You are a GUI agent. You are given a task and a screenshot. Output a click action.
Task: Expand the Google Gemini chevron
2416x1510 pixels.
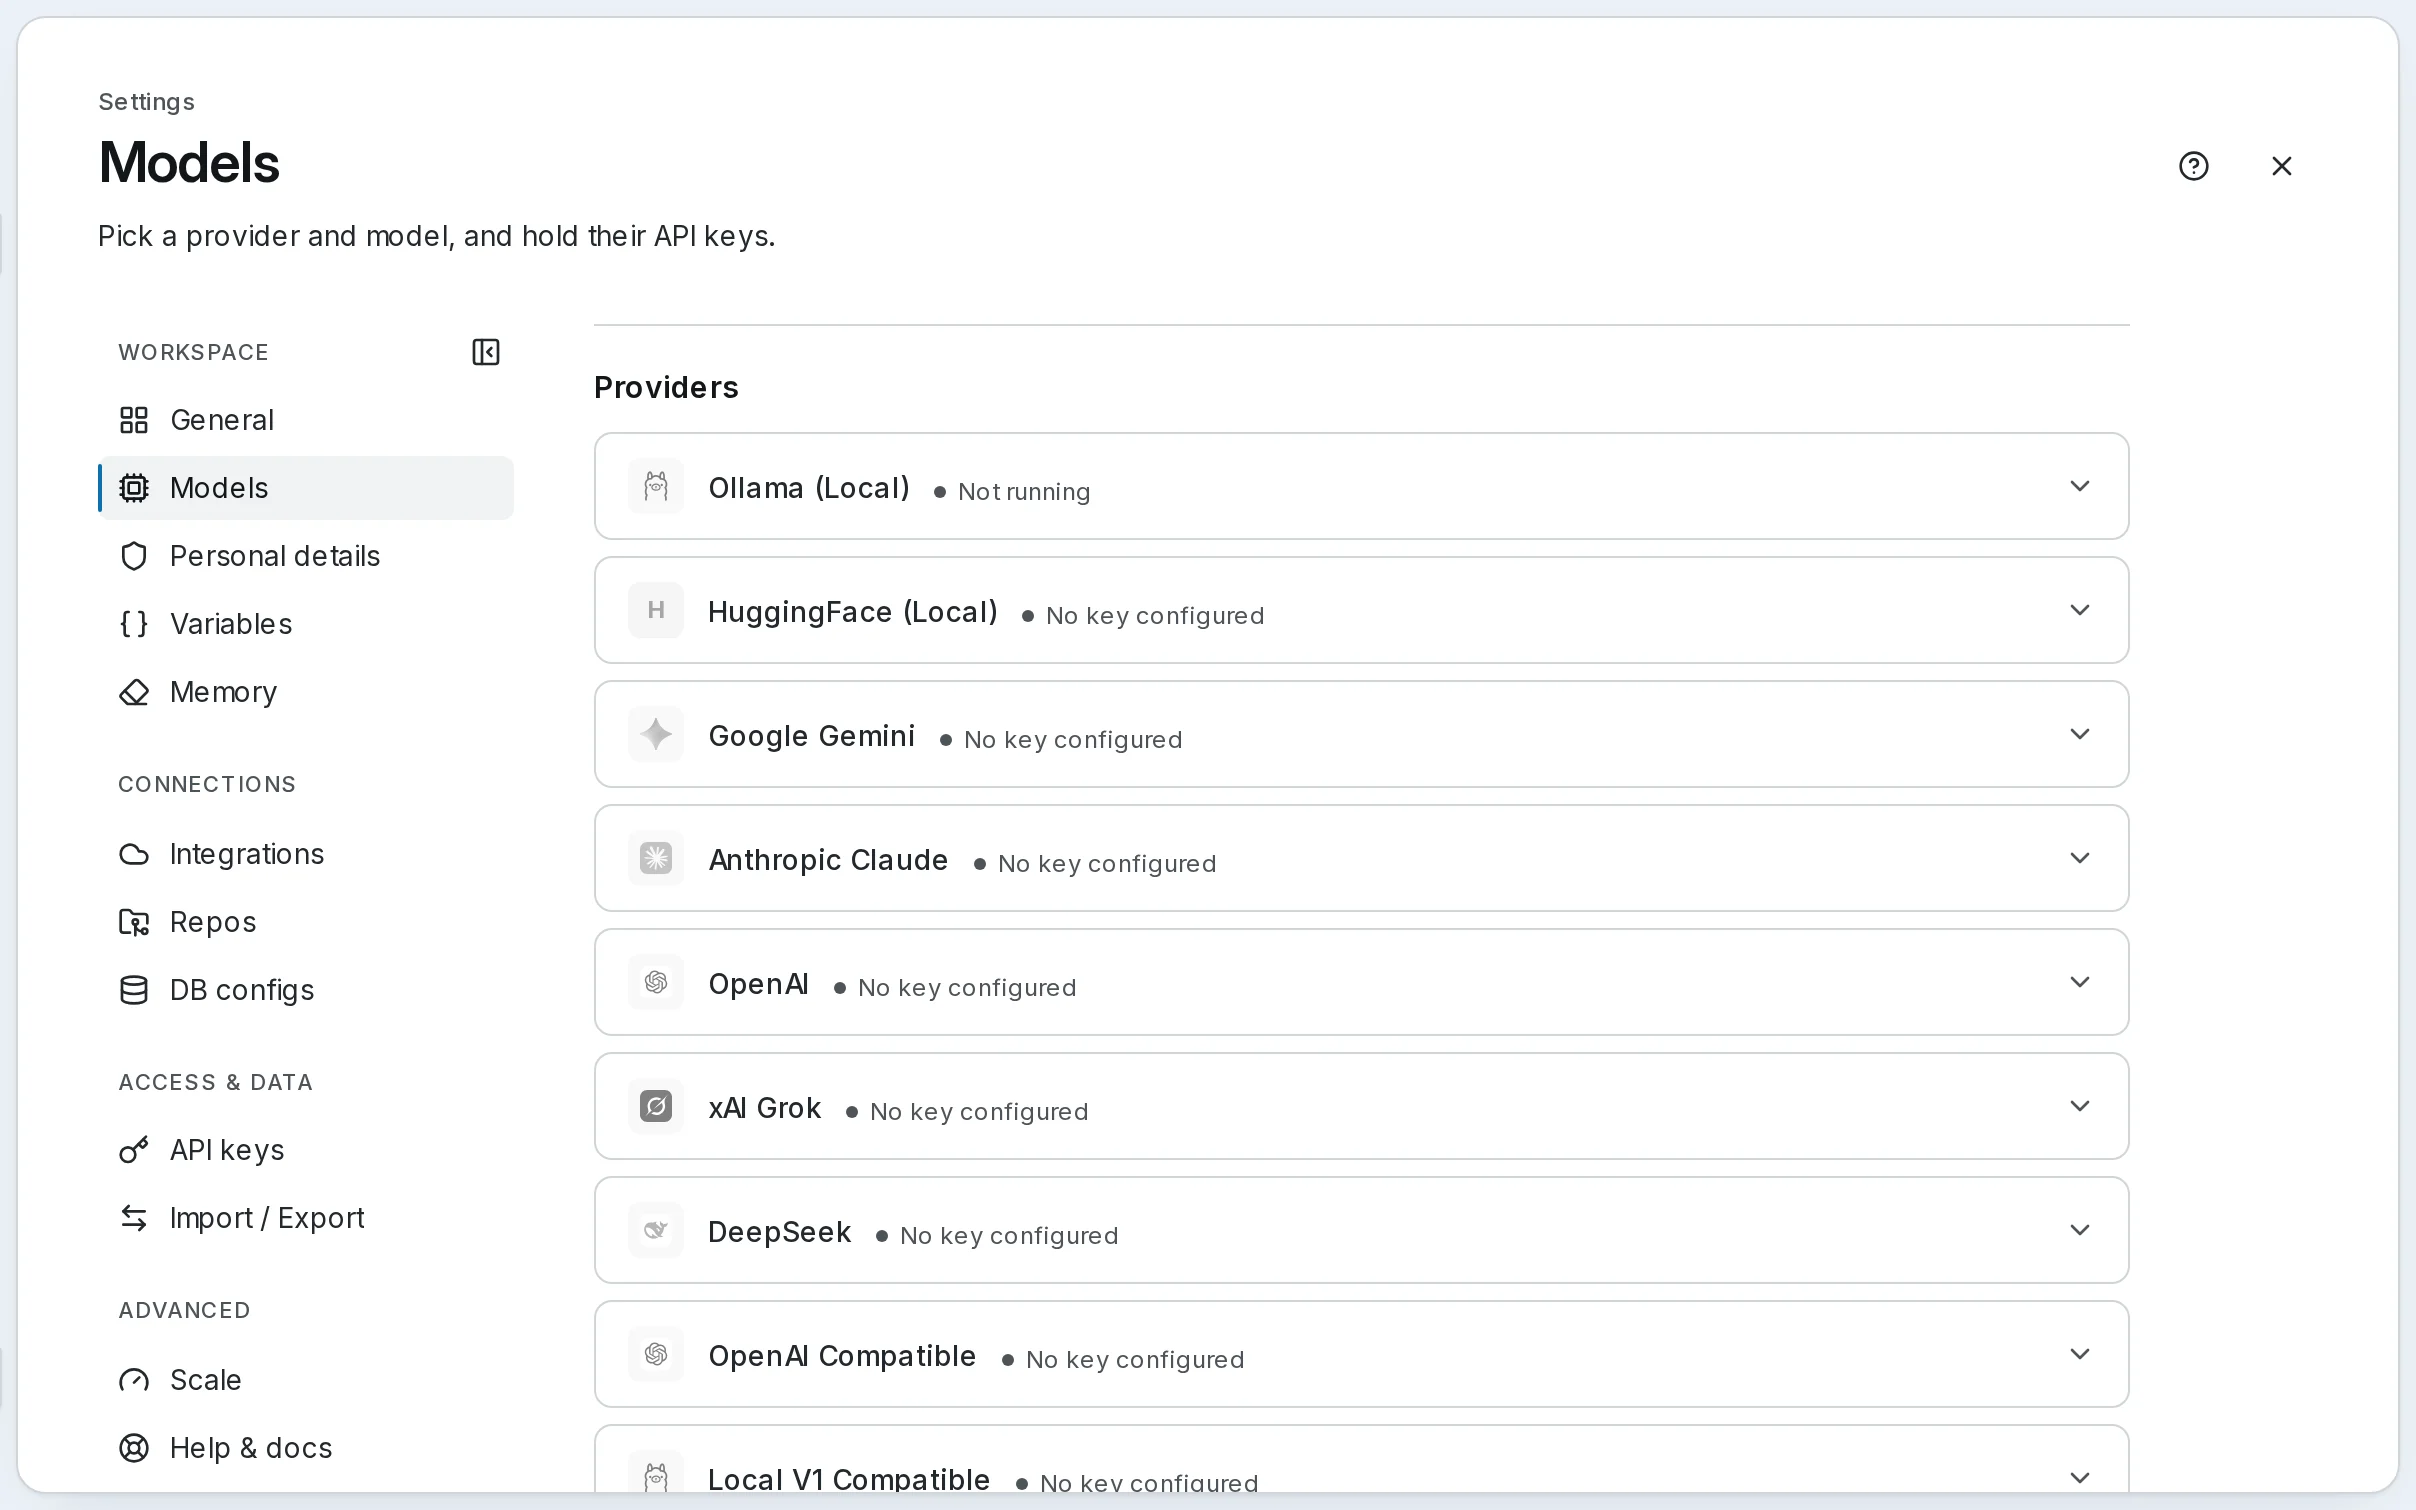[2080, 734]
